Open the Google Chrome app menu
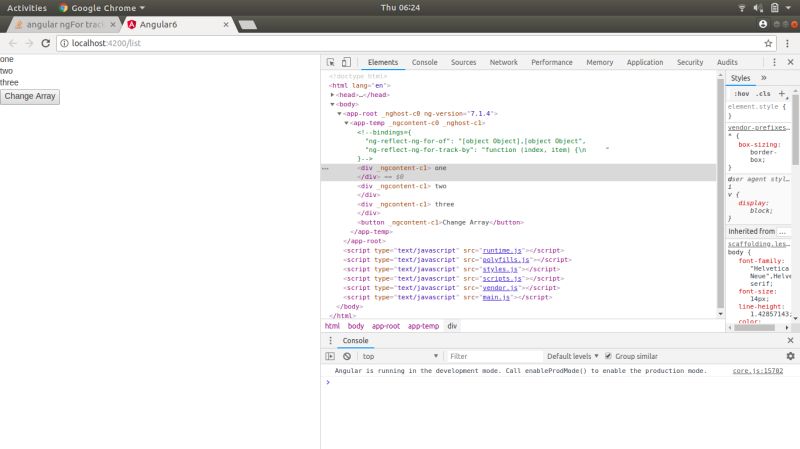Screen dimensions: 800x449 click(x=102, y=8)
